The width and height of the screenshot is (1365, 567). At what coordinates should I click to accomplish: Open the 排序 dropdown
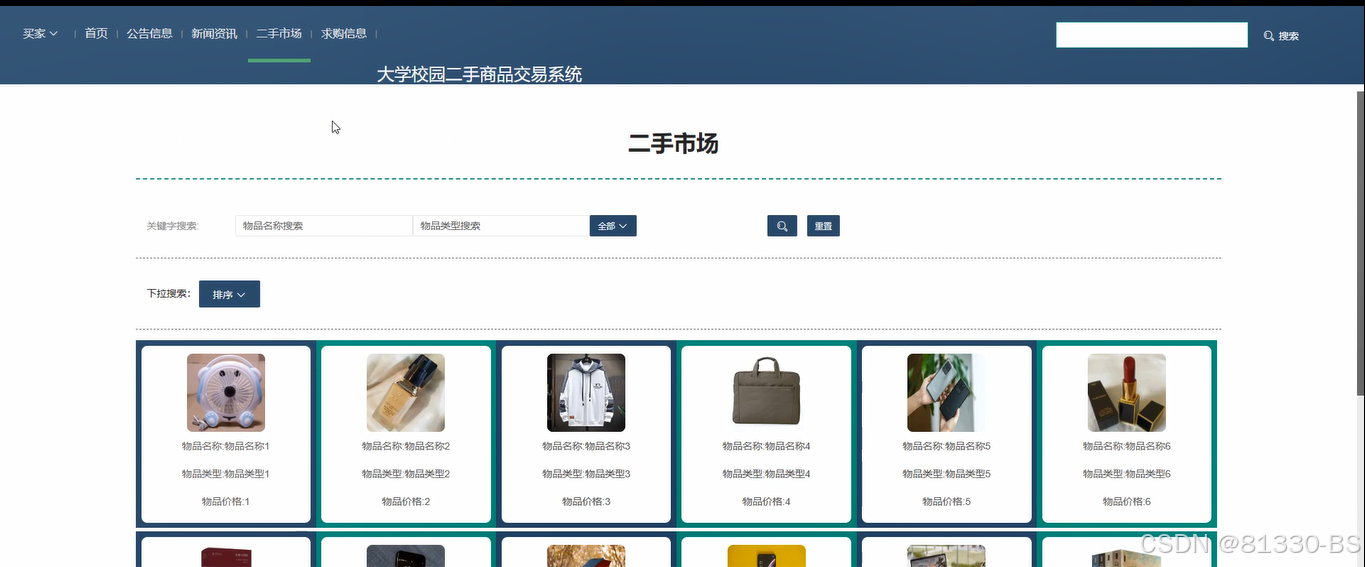coord(229,294)
